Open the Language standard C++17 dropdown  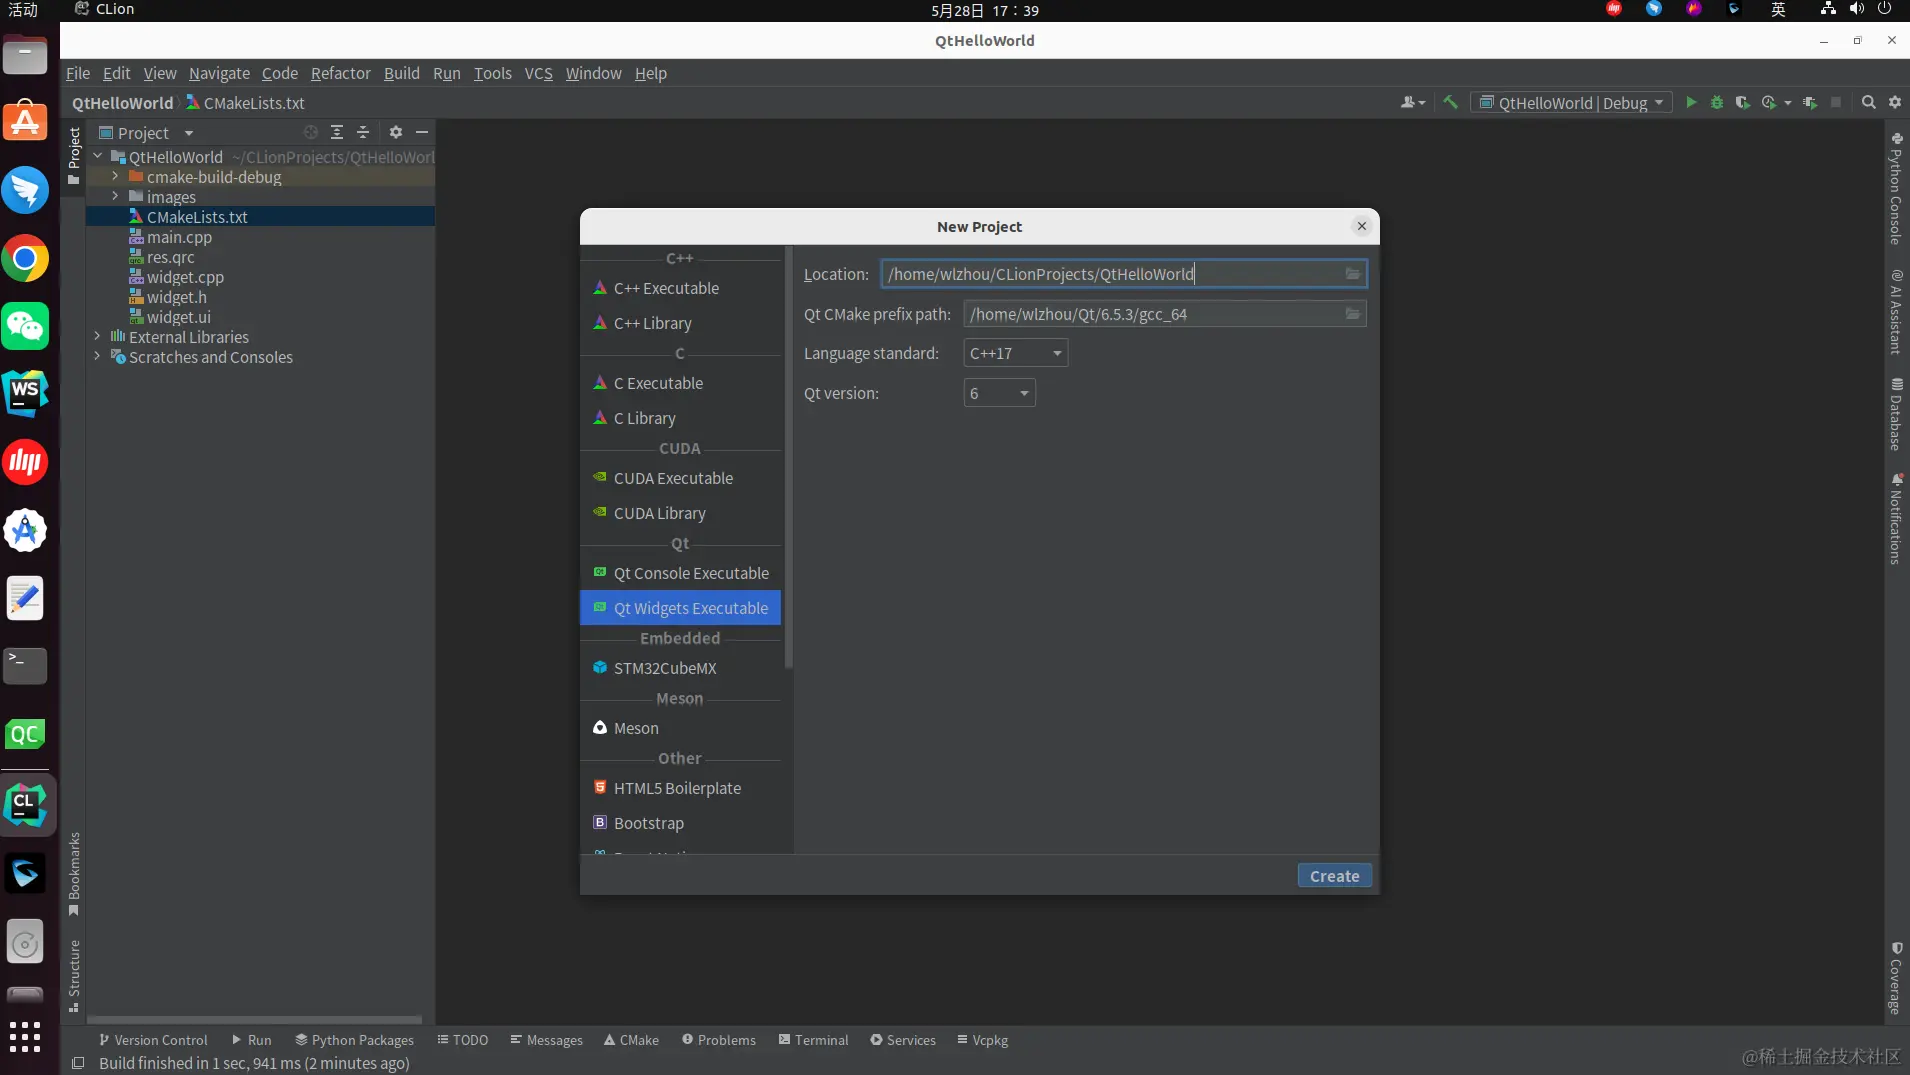tap(1014, 353)
